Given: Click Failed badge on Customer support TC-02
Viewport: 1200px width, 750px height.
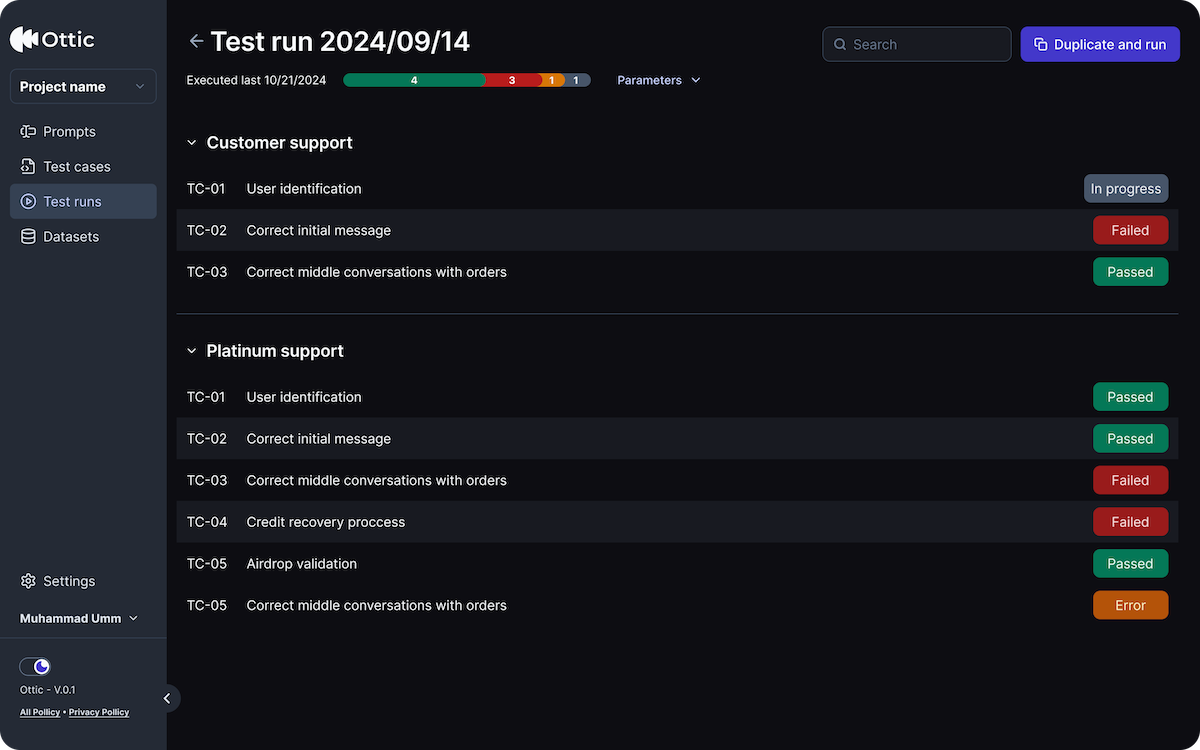Looking at the screenshot, I should tap(1130, 230).
